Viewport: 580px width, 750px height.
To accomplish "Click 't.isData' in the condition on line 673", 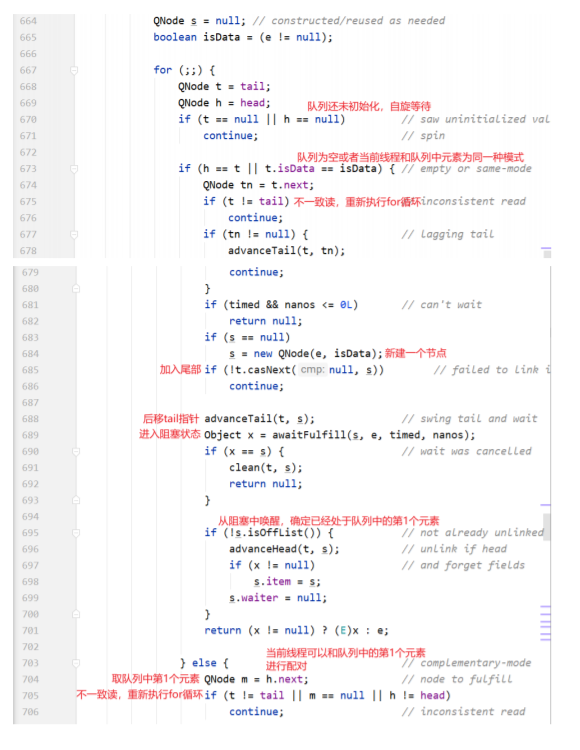I will pos(290,168).
